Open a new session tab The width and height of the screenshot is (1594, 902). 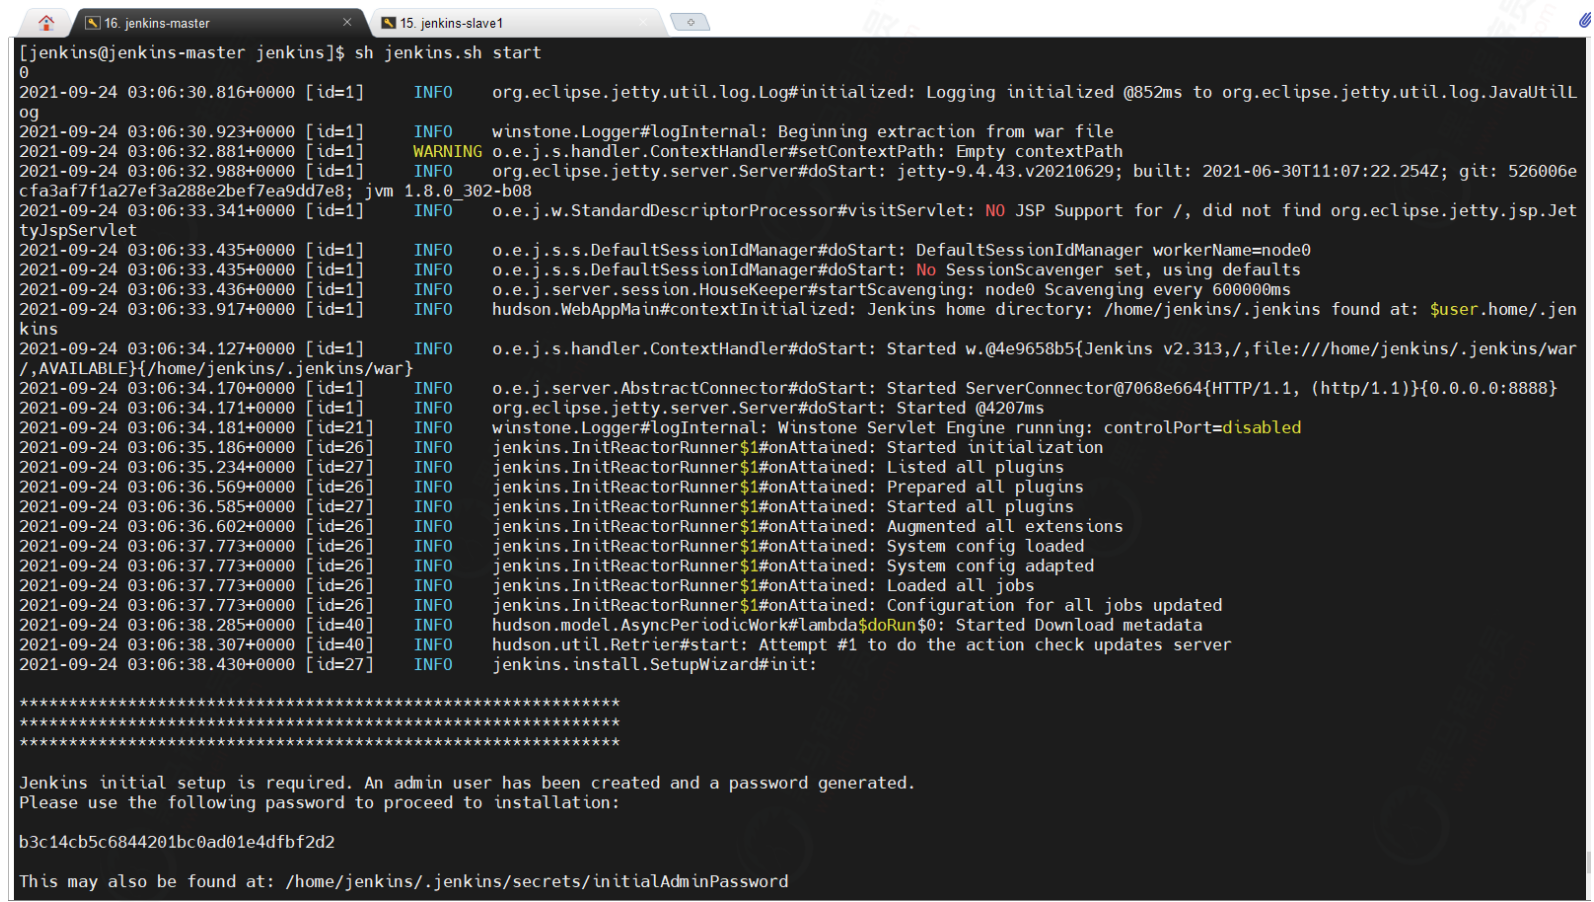click(x=690, y=22)
